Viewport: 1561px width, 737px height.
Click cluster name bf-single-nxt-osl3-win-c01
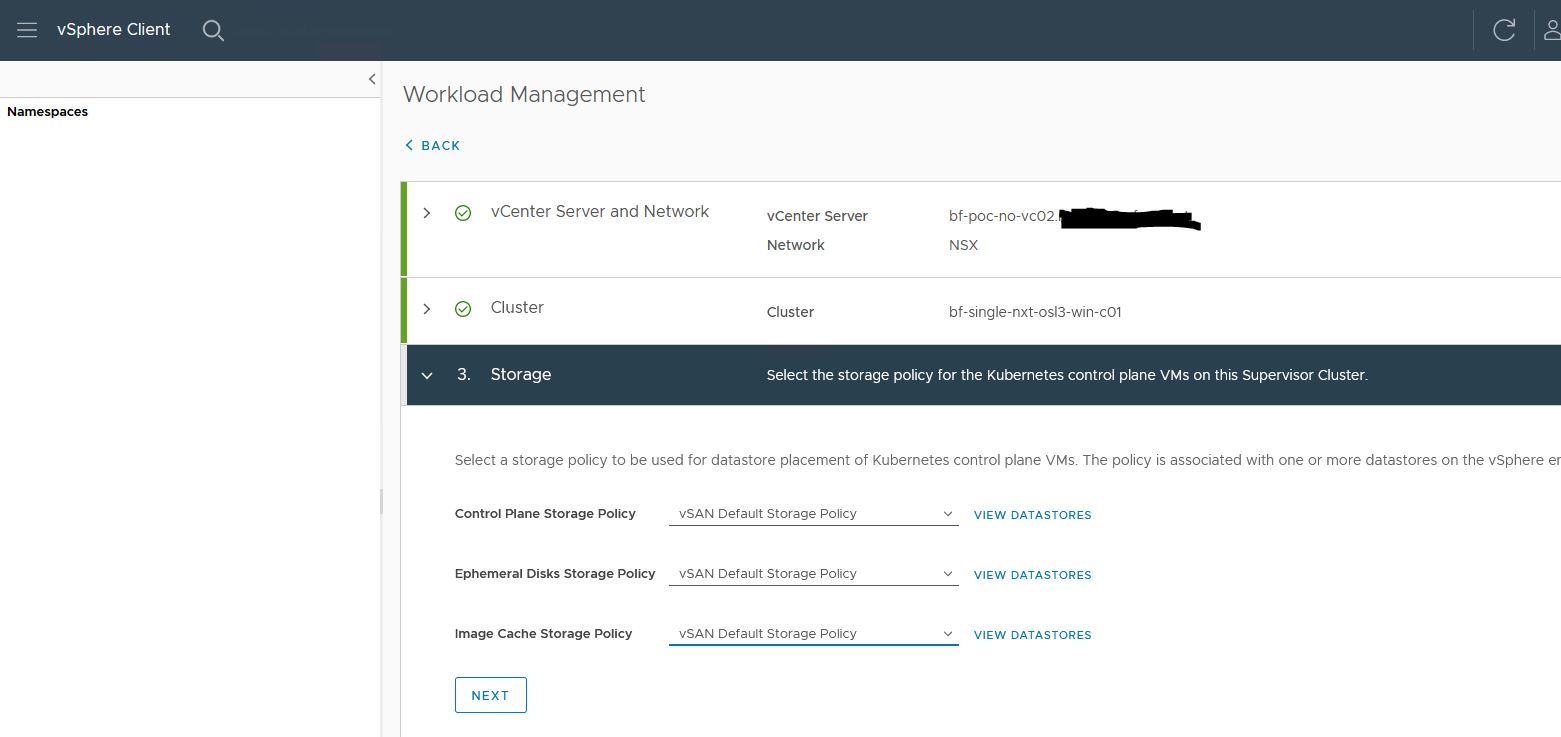coord(1035,312)
